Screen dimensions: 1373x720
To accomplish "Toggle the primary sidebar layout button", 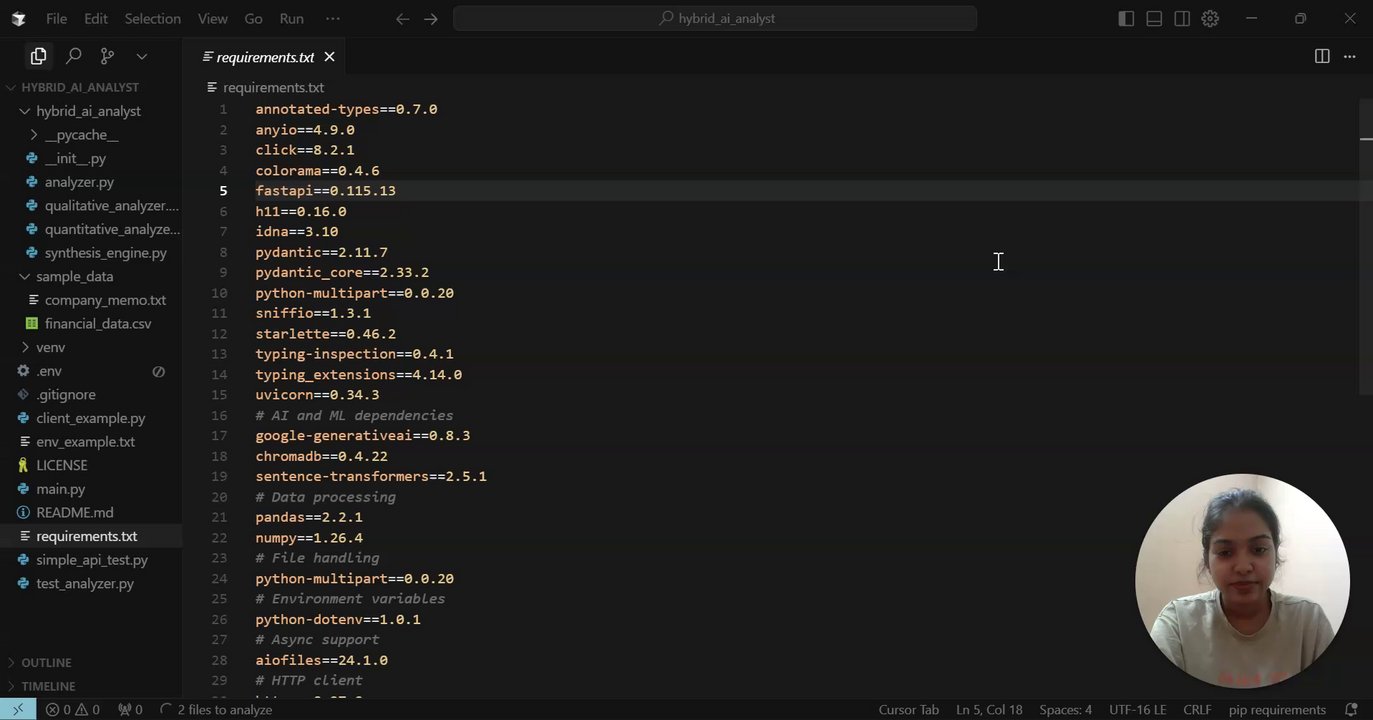I will tap(1126, 18).
